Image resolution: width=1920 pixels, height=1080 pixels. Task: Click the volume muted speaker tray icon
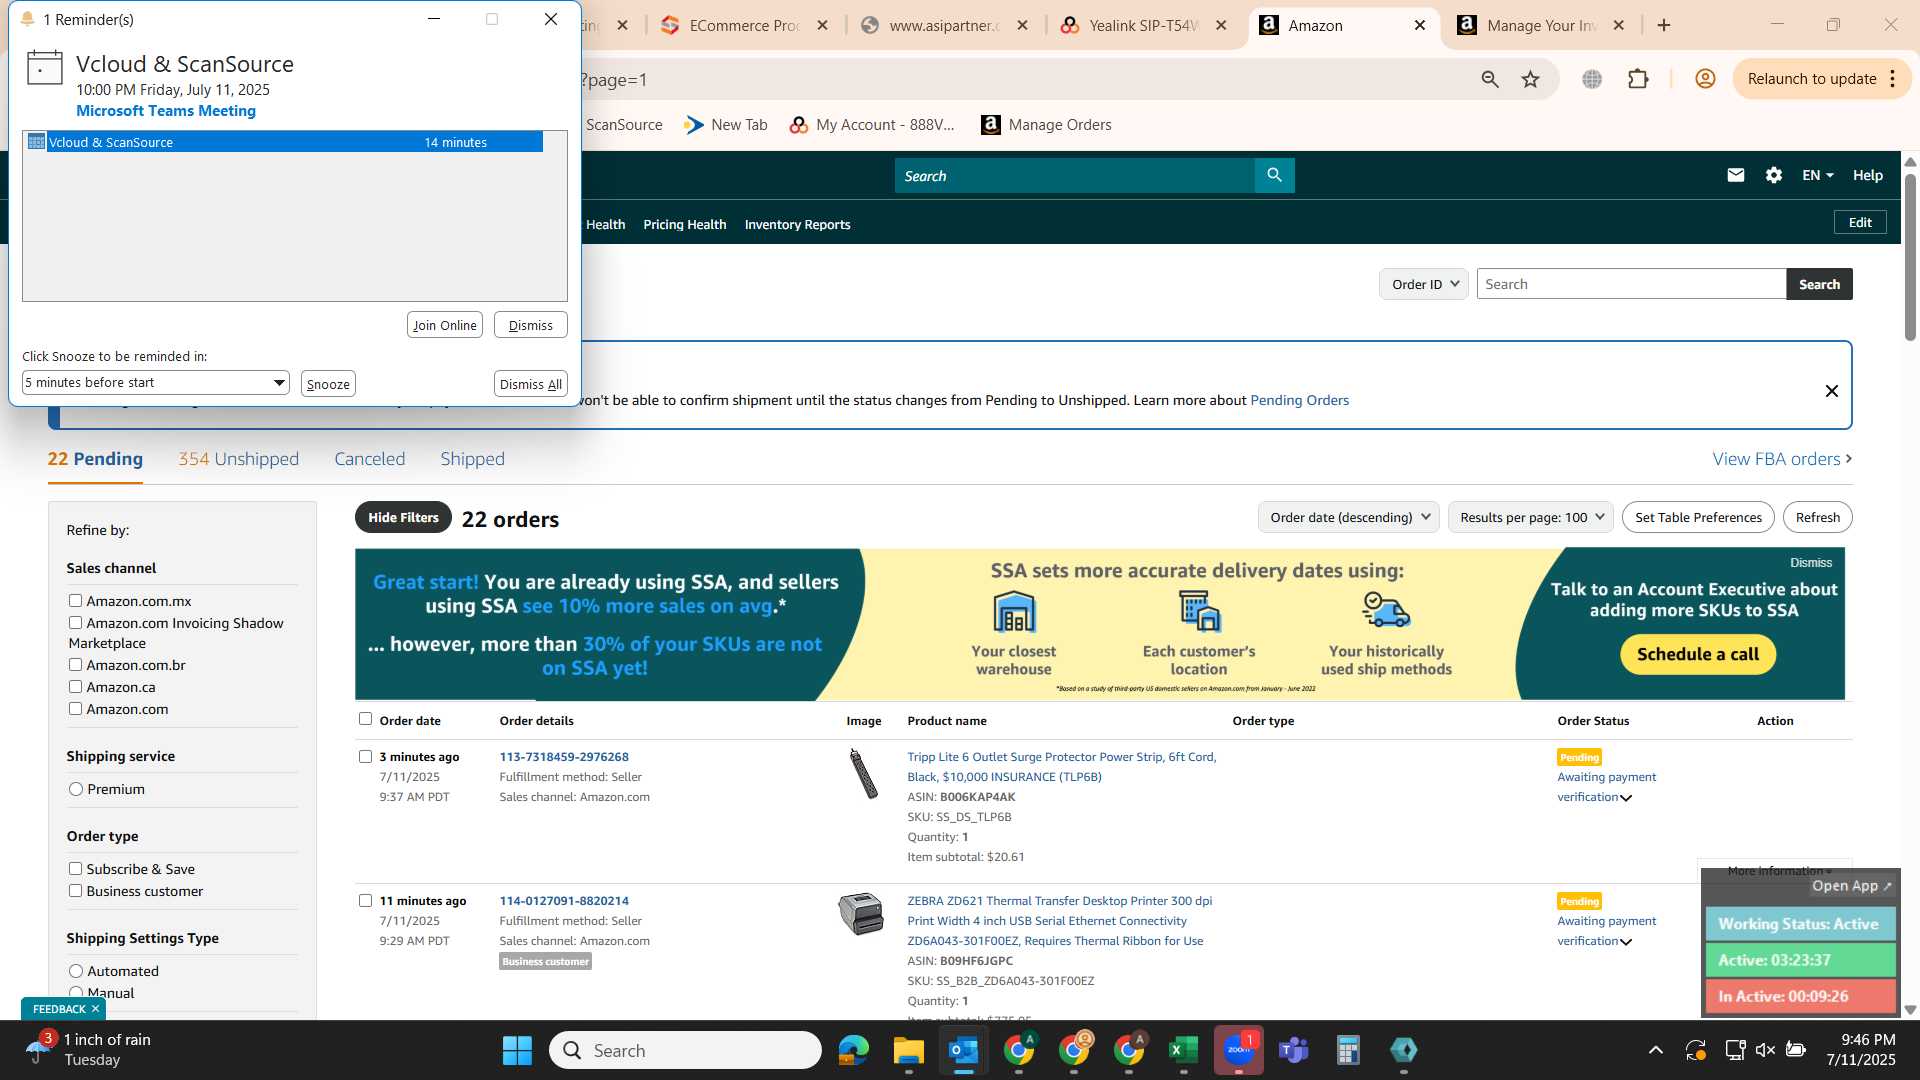1765,1050
